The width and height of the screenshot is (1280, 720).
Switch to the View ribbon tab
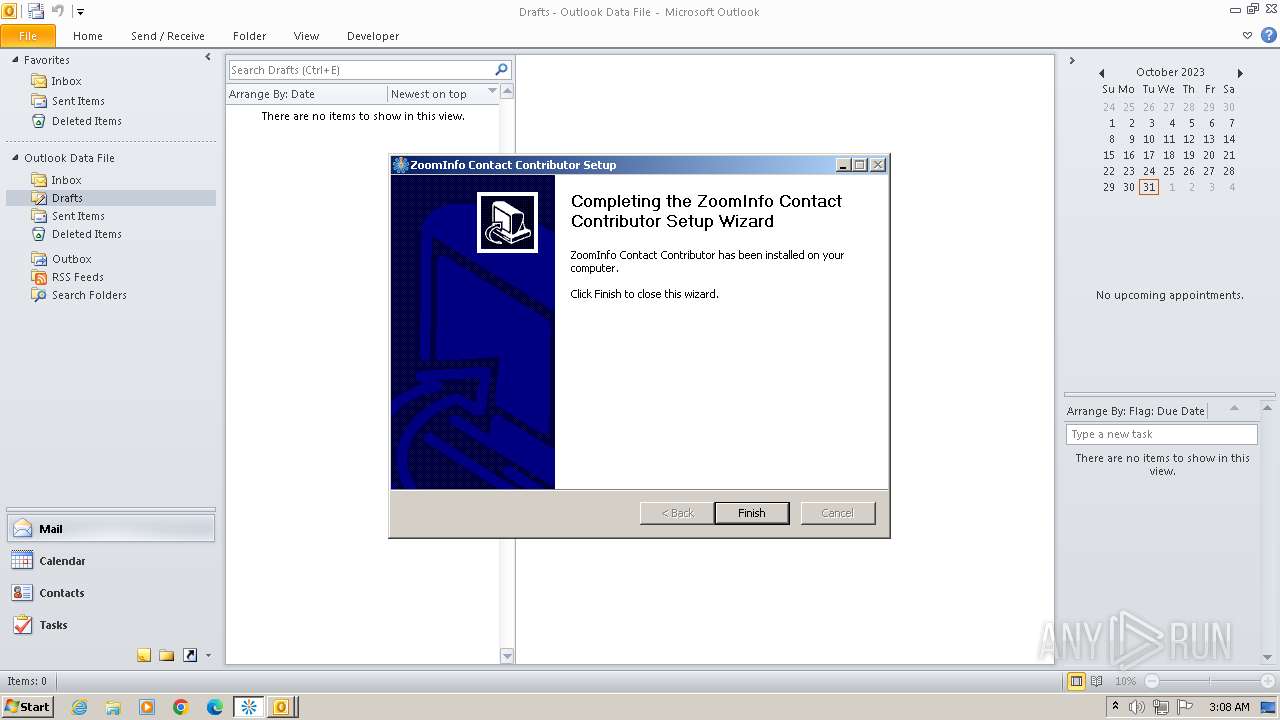point(307,36)
